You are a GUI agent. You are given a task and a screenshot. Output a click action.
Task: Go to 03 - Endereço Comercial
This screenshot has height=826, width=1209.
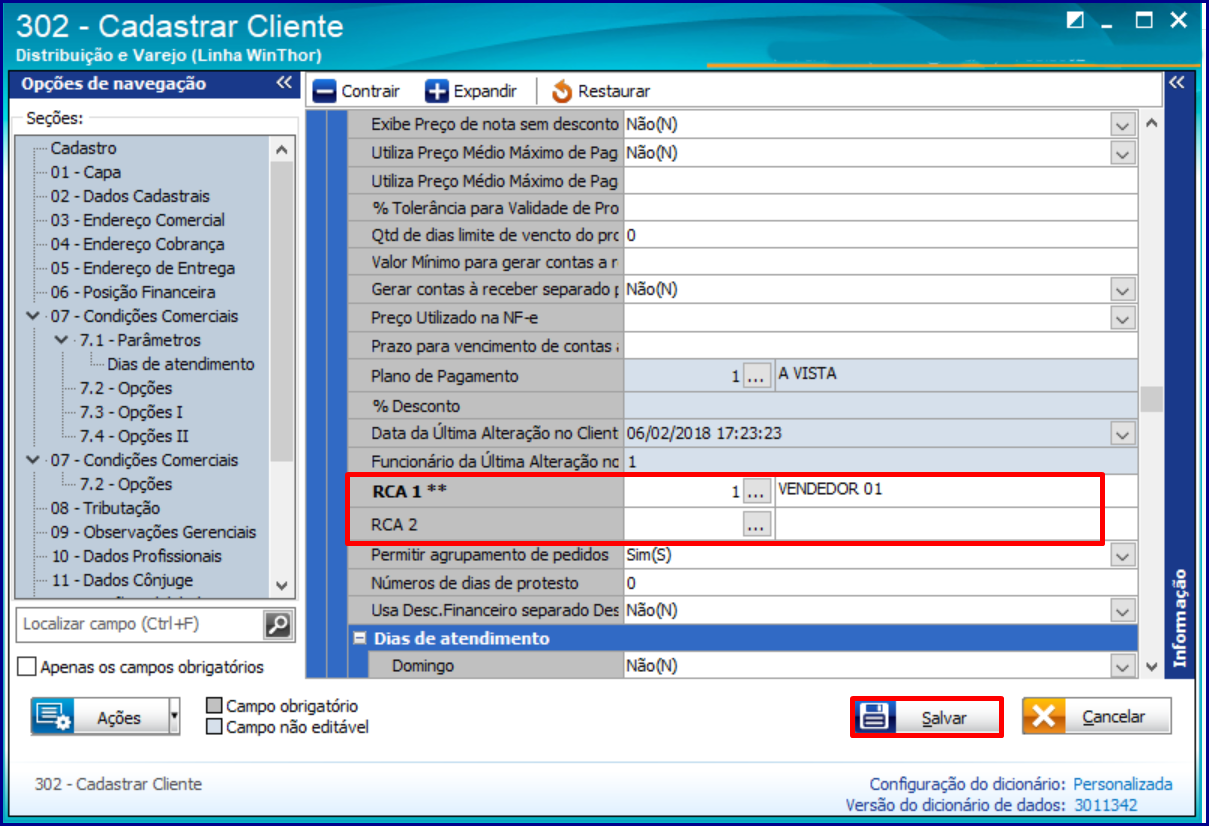pos(138,220)
